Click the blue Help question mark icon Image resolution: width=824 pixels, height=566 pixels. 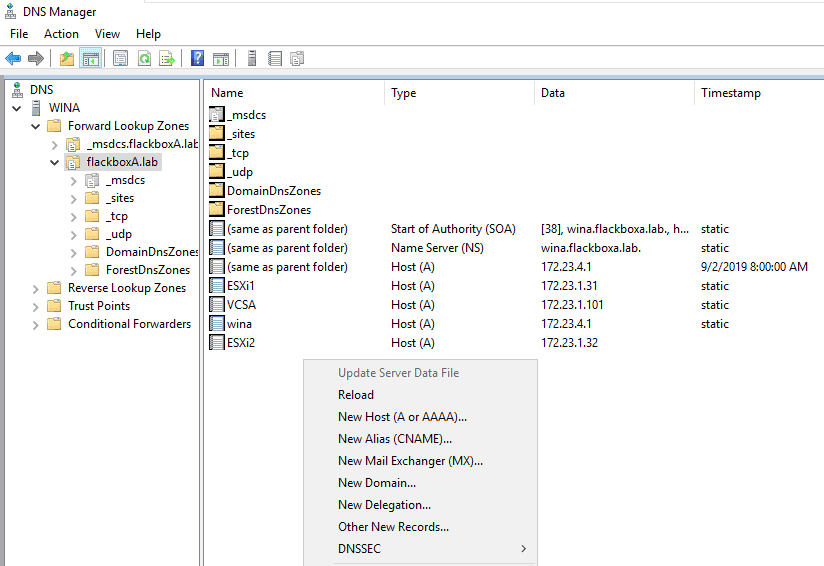(x=198, y=59)
